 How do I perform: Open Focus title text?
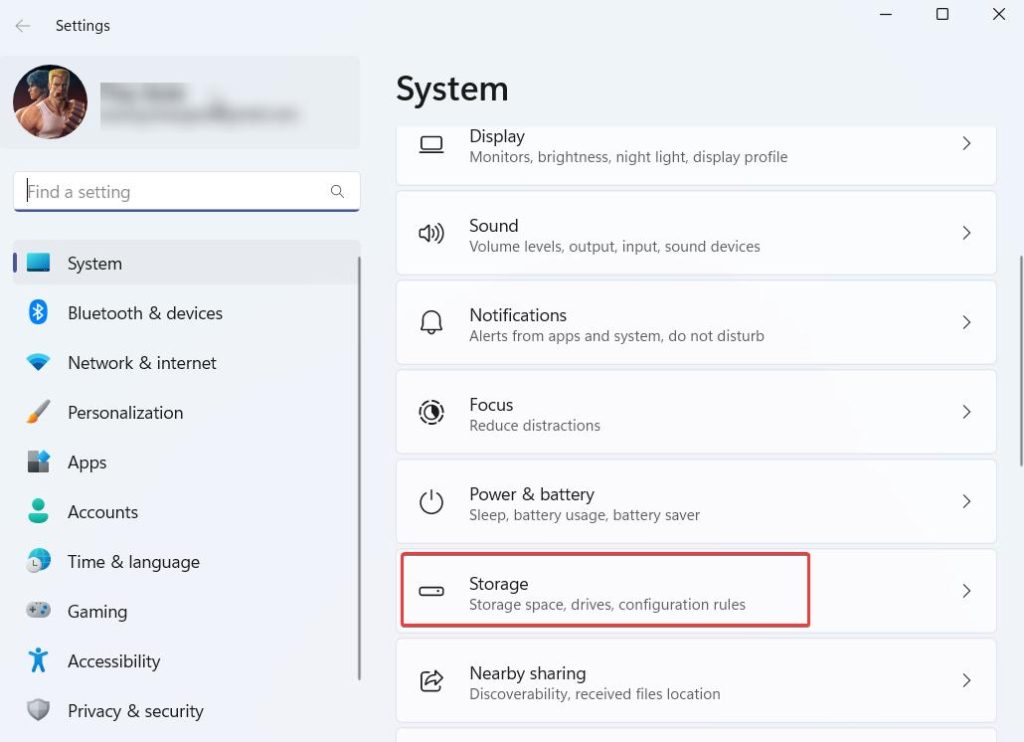[x=491, y=404]
